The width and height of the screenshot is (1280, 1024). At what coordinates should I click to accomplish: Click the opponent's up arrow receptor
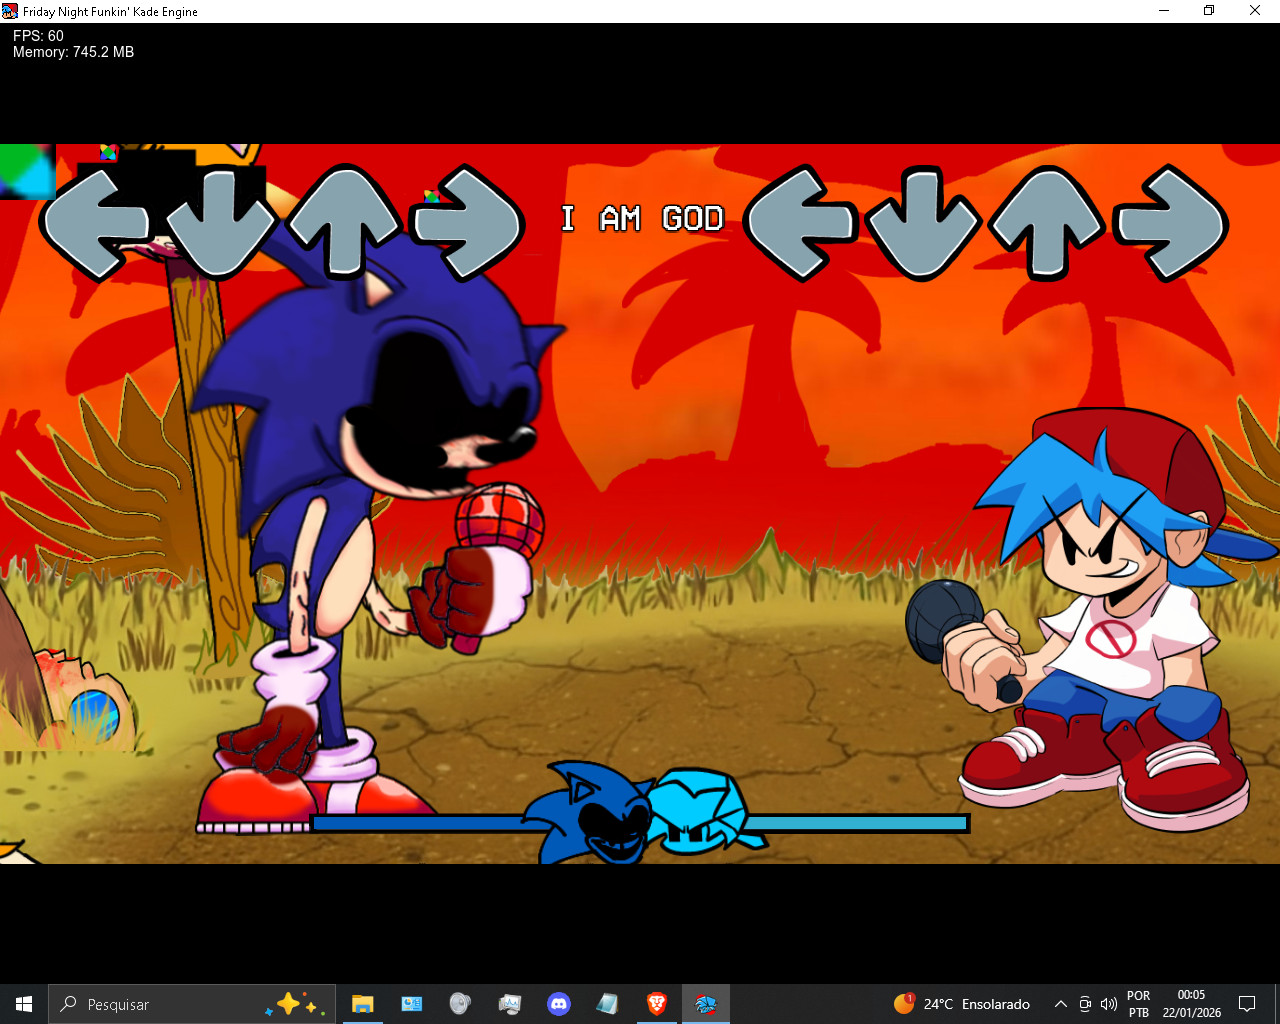point(344,222)
